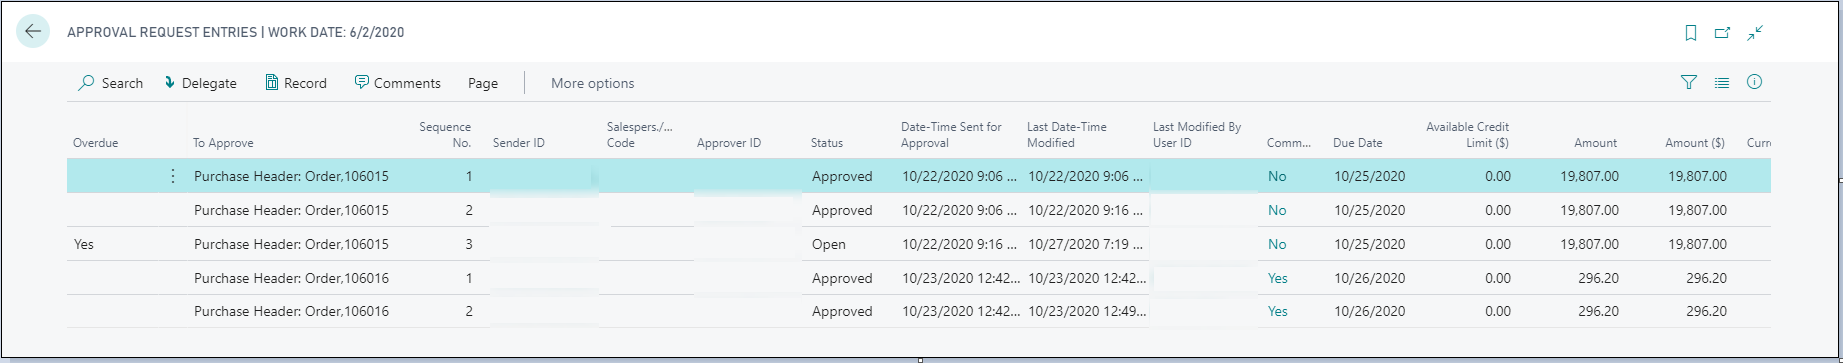The image size is (1843, 363).
Task: Click Due Date 10/26/2020 for 106016 sequence 1
Action: [x=1369, y=278]
